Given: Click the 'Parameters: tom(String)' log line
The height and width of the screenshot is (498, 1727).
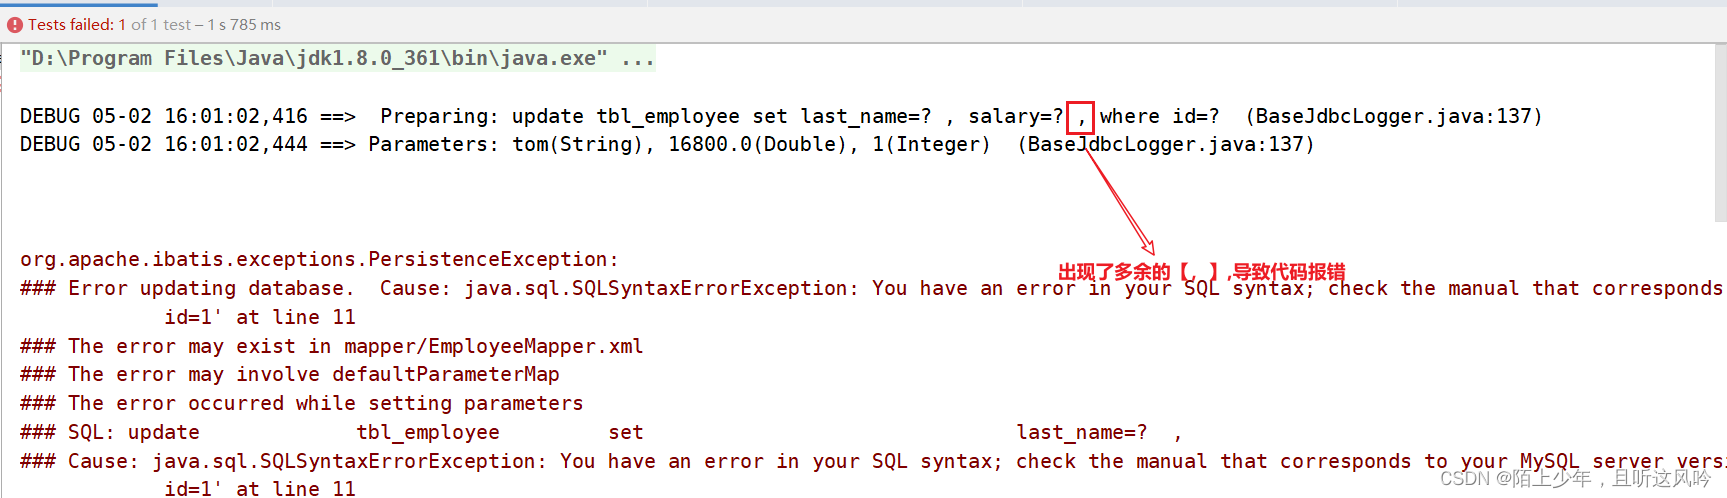Looking at the screenshot, I should [x=667, y=145].
